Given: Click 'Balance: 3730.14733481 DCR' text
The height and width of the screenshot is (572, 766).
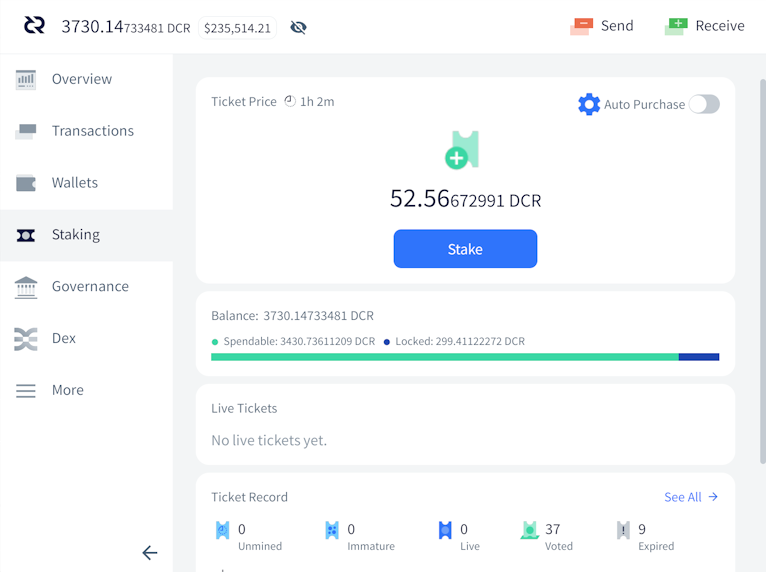Looking at the screenshot, I should [x=292, y=316].
